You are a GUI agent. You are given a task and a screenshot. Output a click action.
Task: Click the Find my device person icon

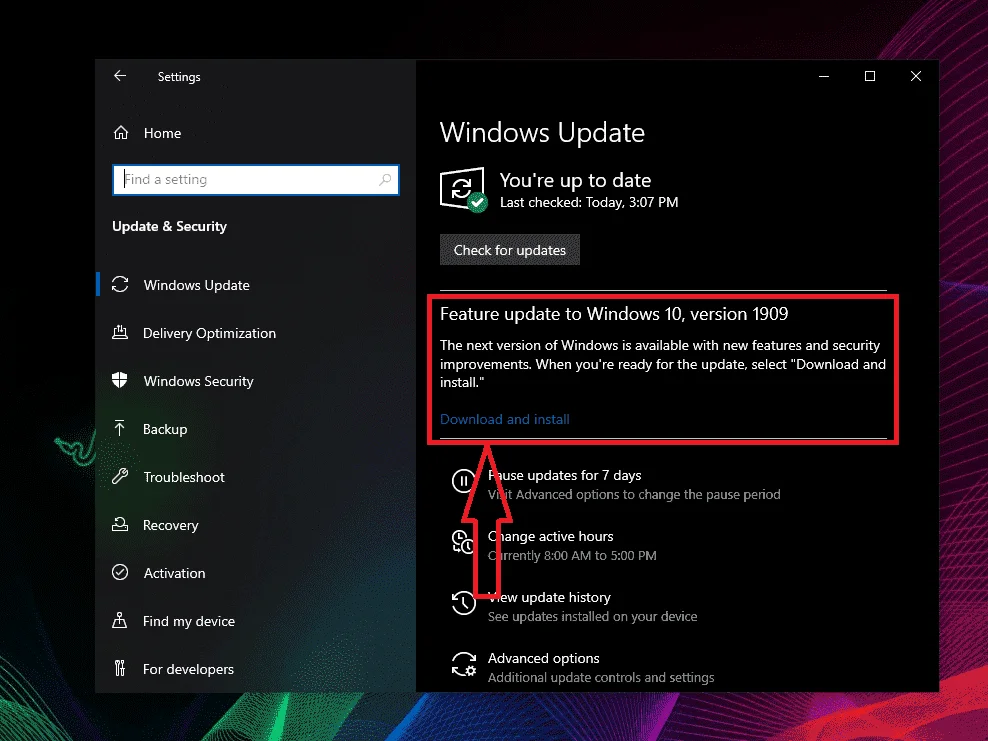(x=120, y=621)
